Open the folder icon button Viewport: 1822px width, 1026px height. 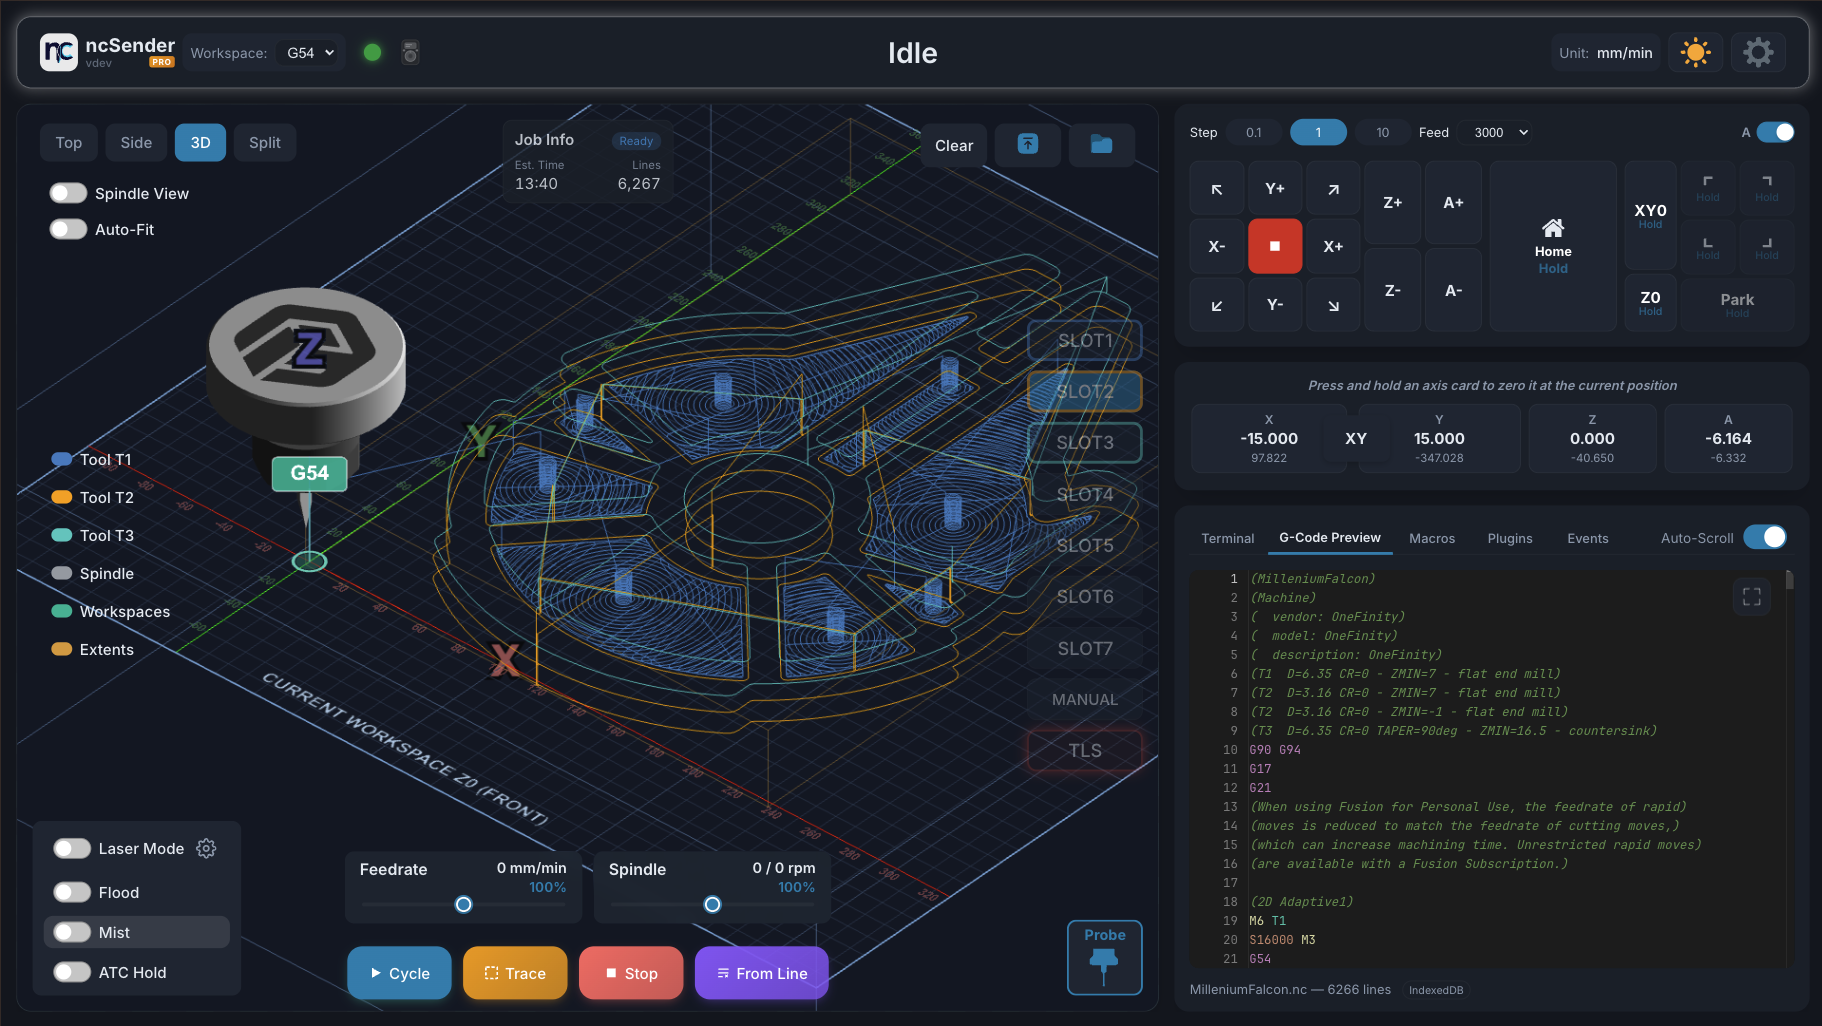pos(1101,144)
